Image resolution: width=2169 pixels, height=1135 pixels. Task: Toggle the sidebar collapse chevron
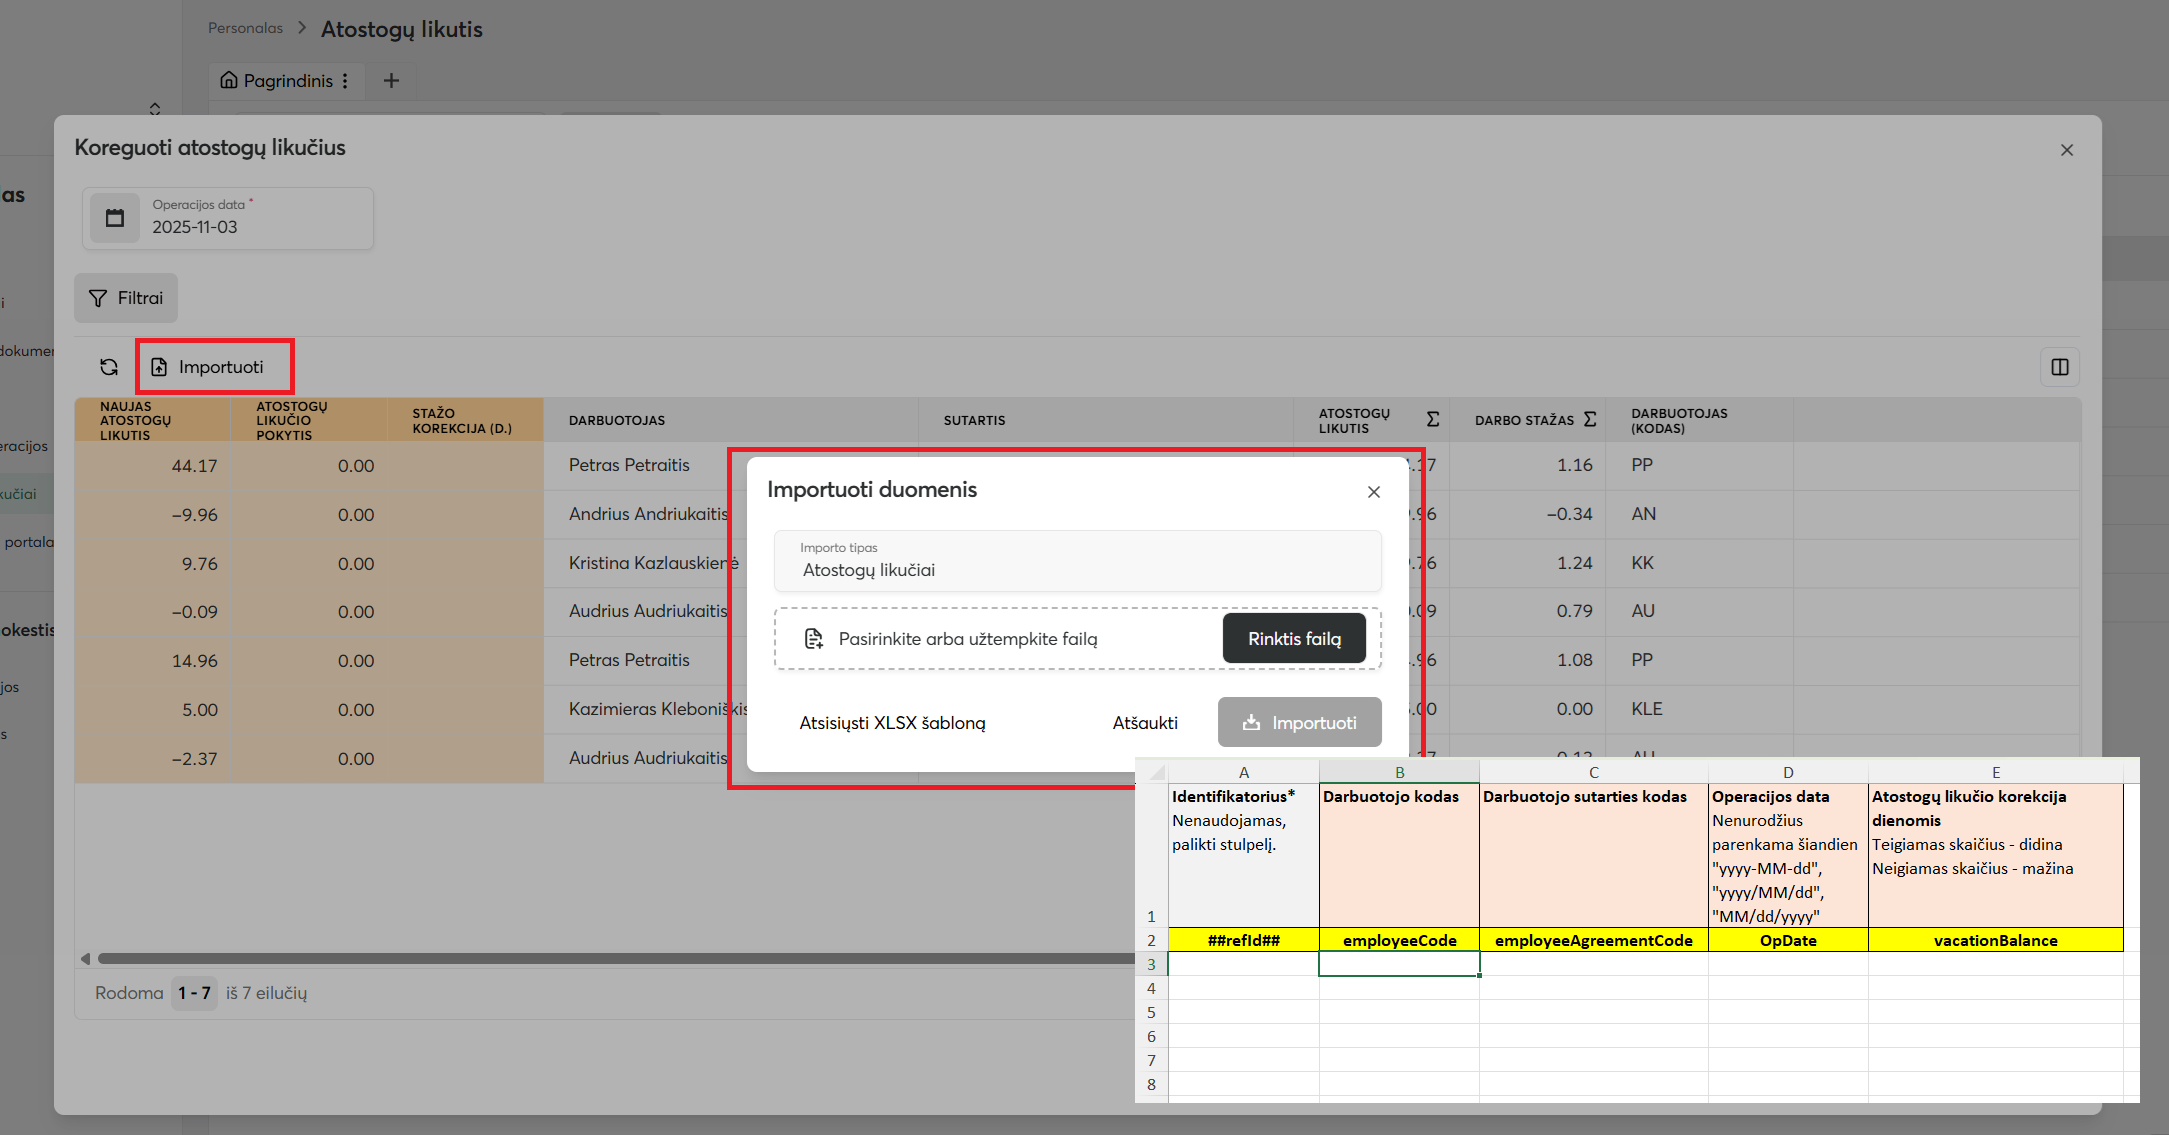click(155, 108)
